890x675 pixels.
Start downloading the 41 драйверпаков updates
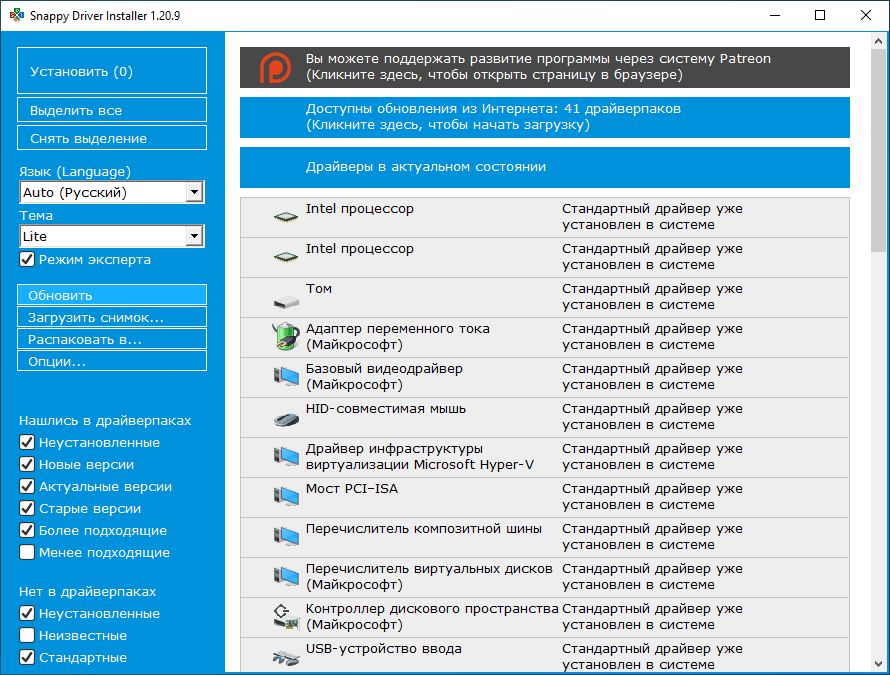point(545,118)
